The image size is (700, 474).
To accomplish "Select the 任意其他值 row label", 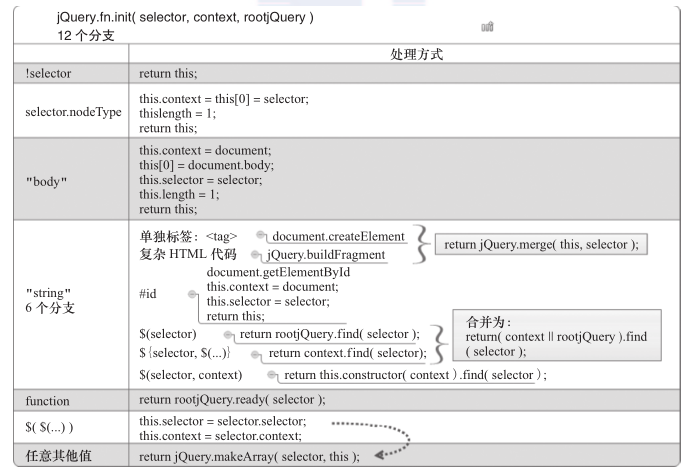I will click(x=58, y=456).
